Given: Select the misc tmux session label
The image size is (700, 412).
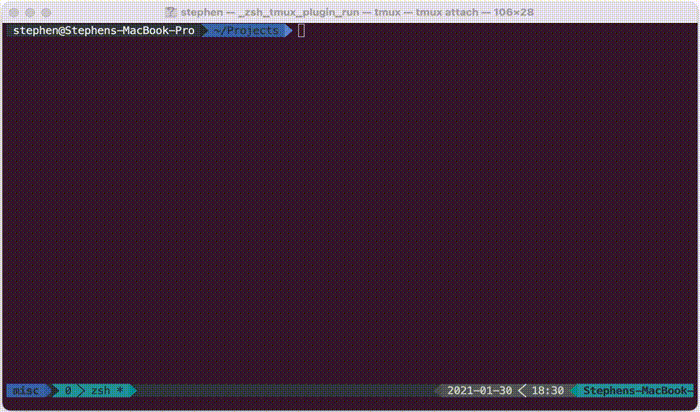Looking at the screenshot, I should (x=26, y=391).
